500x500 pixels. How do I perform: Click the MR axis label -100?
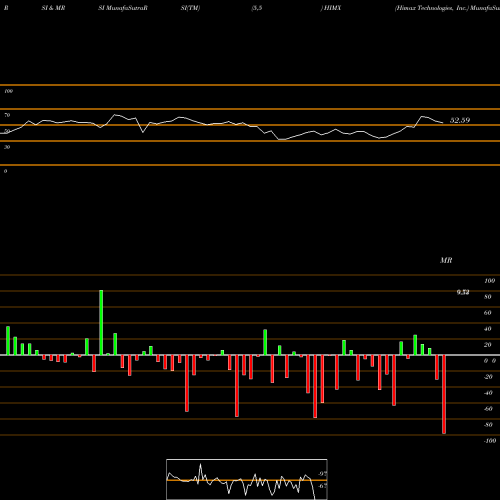pyautogui.click(x=490, y=441)
